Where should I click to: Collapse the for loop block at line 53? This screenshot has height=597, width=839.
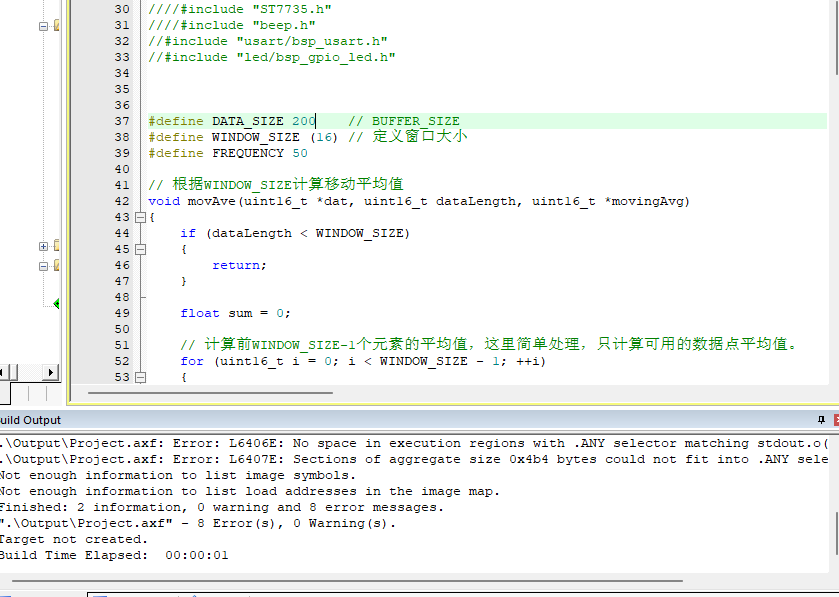tap(140, 377)
